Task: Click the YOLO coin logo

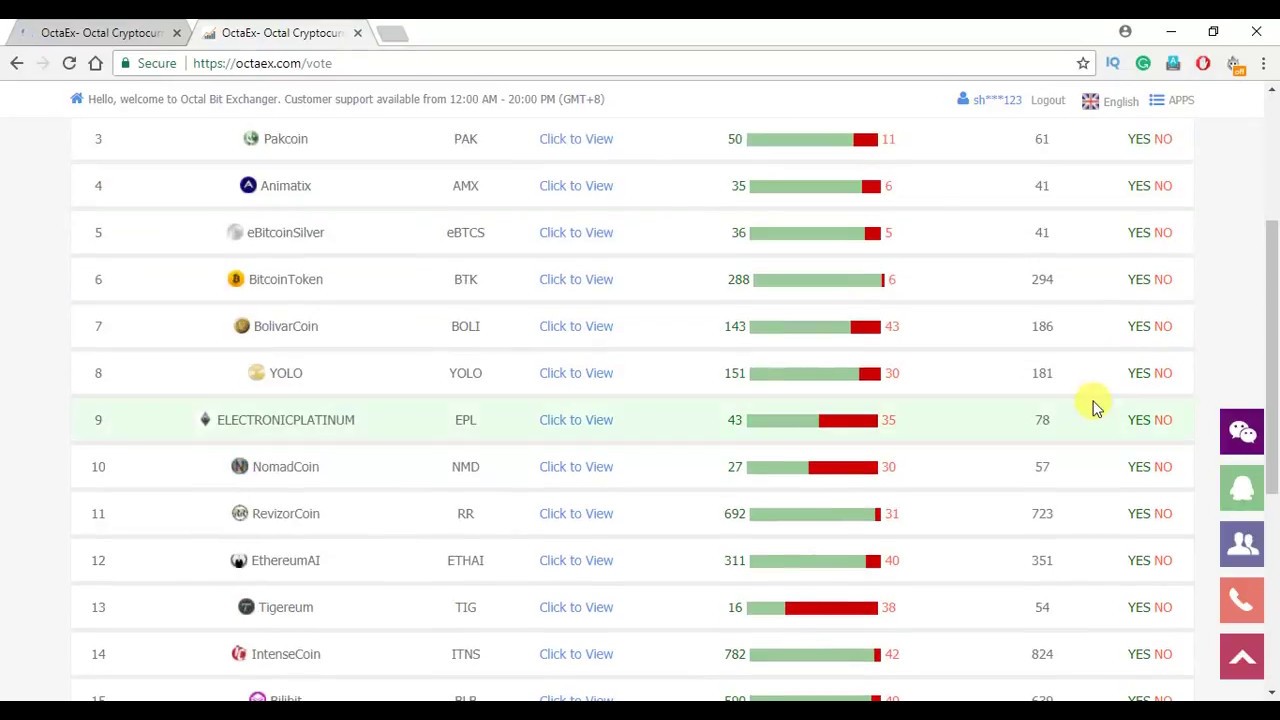Action: pos(257,372)
